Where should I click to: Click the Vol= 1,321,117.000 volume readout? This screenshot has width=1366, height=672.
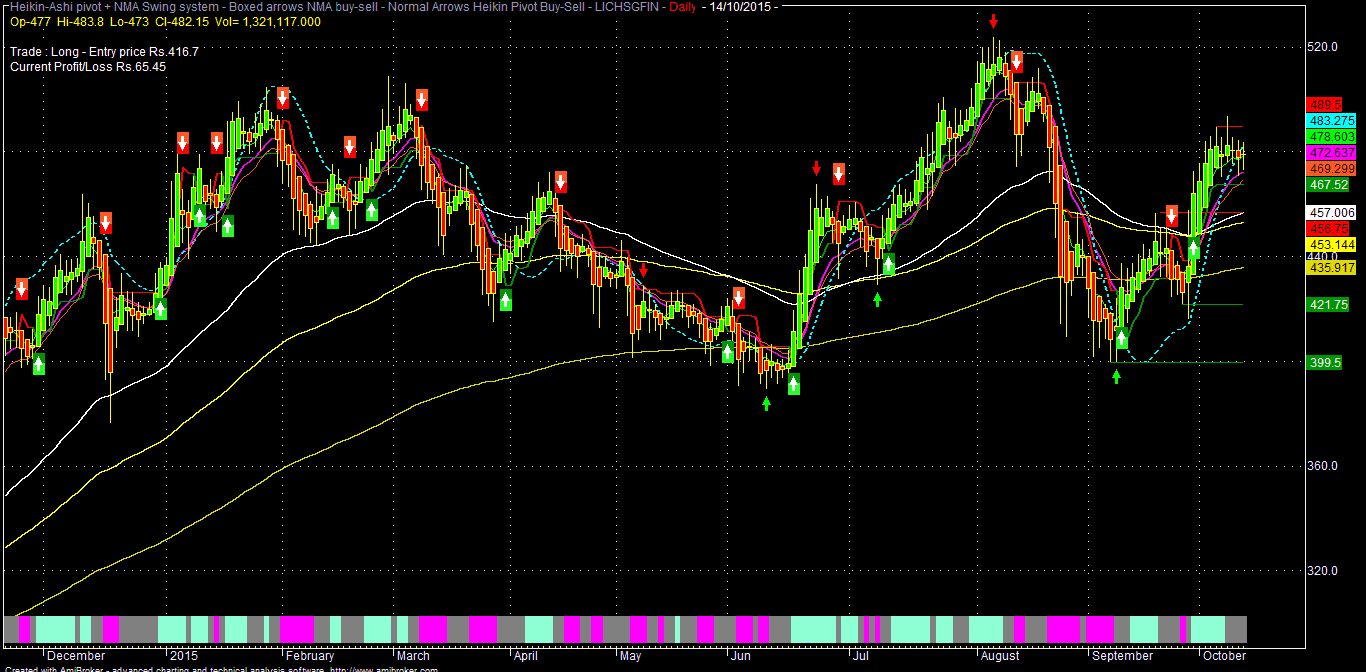tap(268, 21)
